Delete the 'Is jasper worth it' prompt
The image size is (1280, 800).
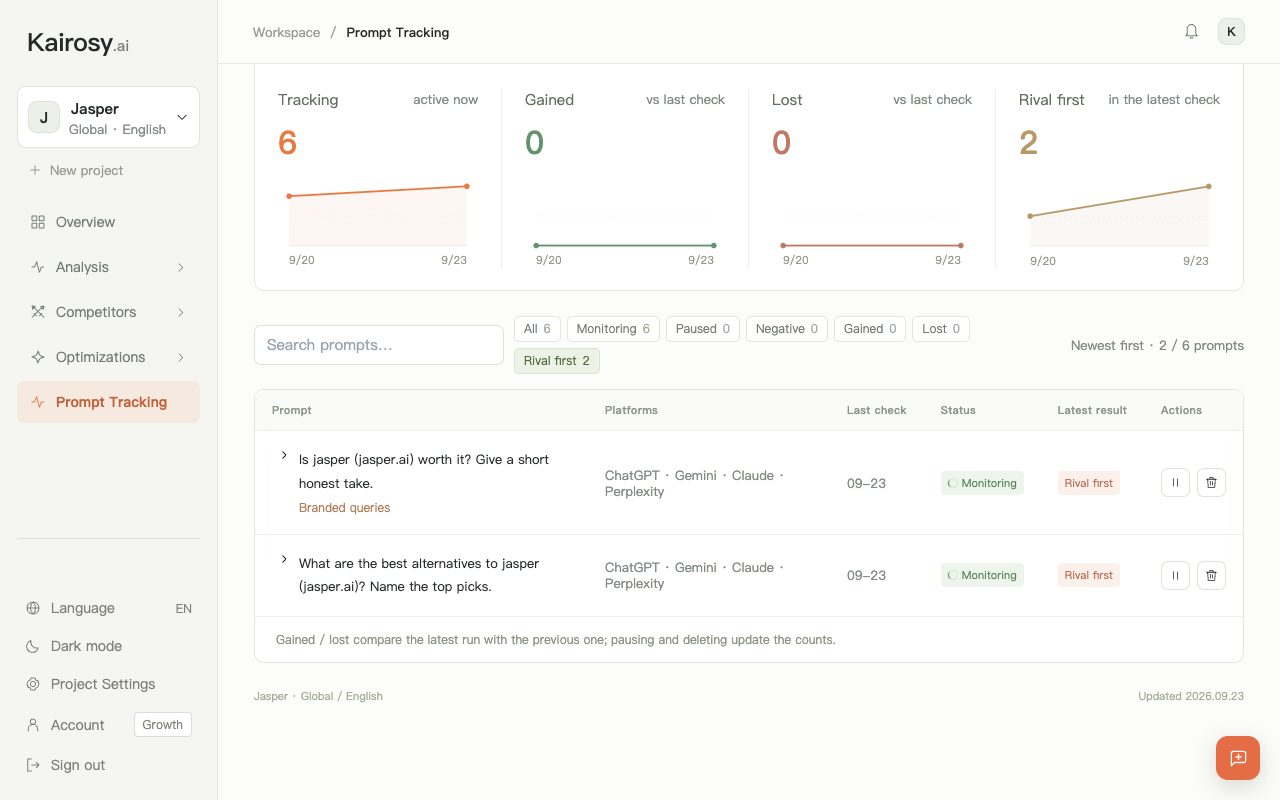coord(1211,483)
